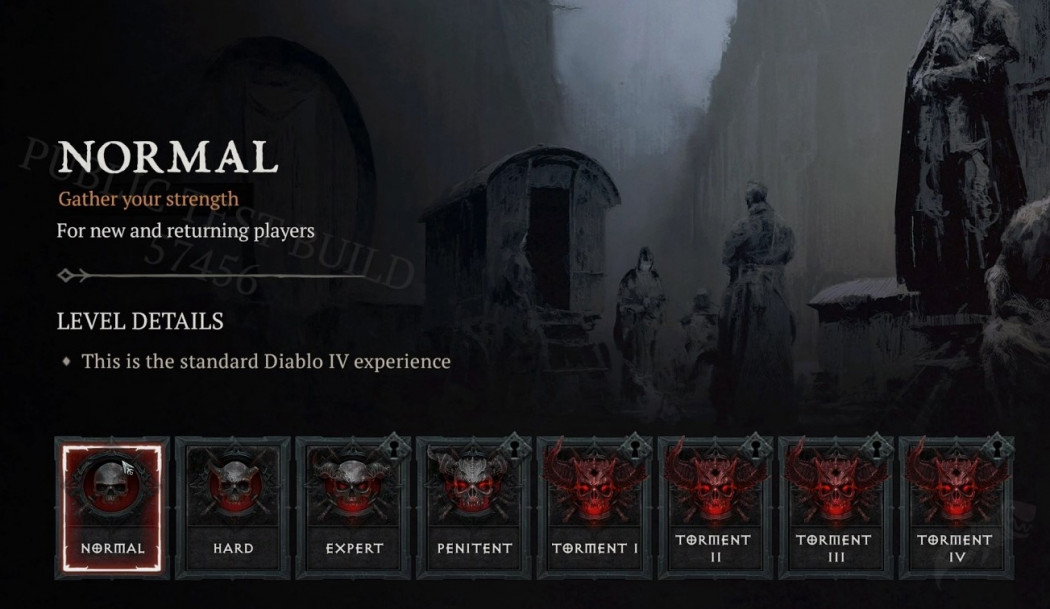
Task: Click the highlighted NORMAL card label
Action: [x=112, y=548]
